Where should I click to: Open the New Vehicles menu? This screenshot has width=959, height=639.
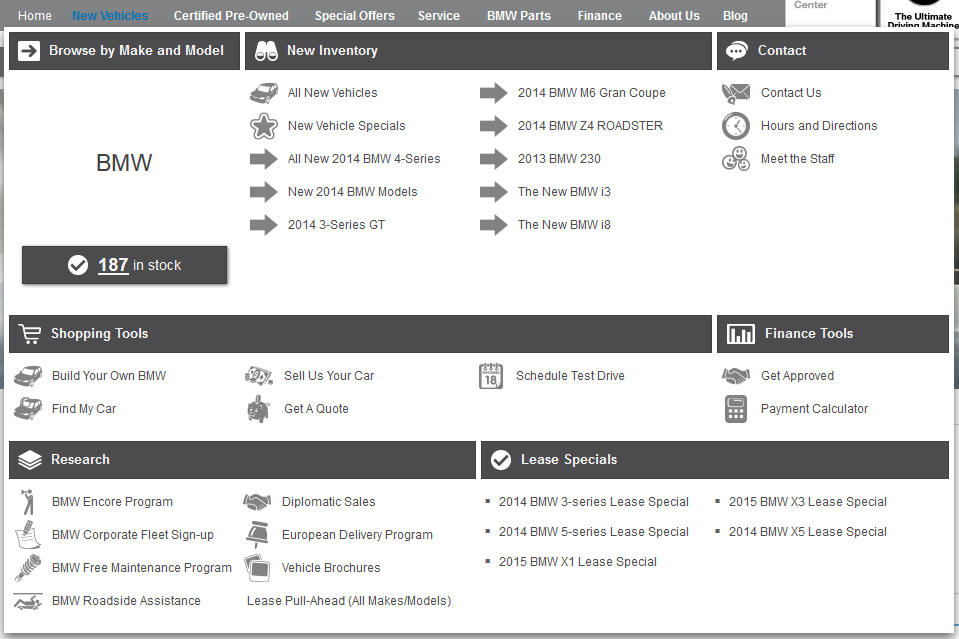click(x=110, y=16)
